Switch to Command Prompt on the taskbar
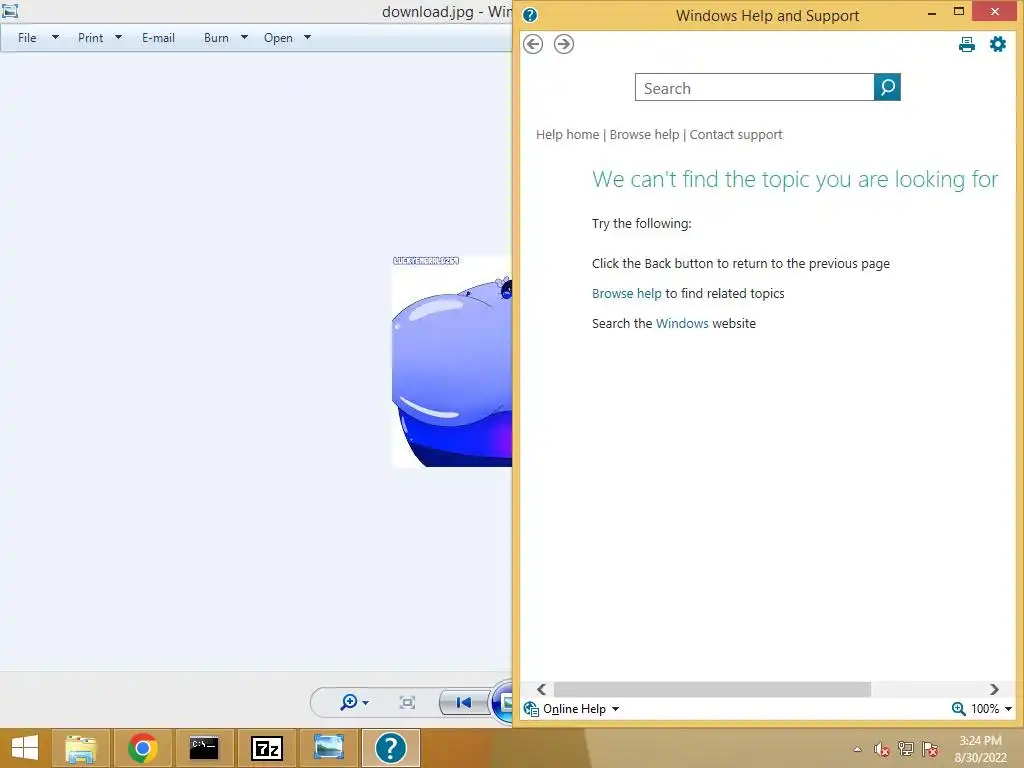The width and height of the screenshot is (1024, 768). pyautogui.click(x=204, y=748)
